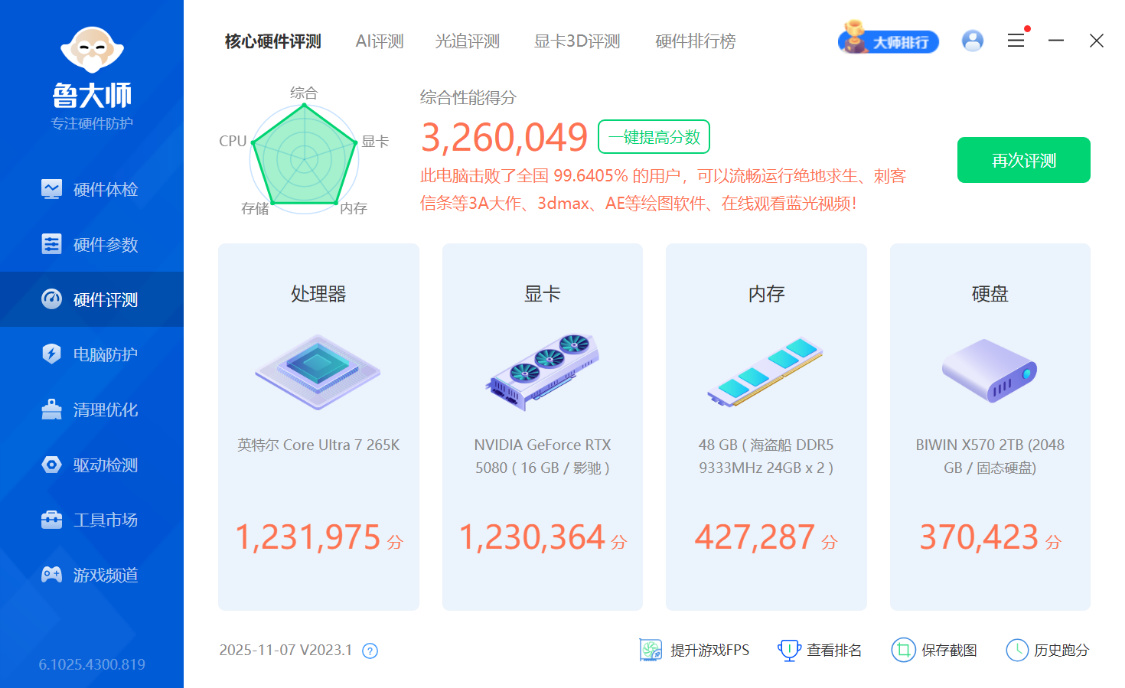Click the 48 GB 海盗船 DDR5 text
This screenshot has height=688, width=1125.
[x=766, y=456]
